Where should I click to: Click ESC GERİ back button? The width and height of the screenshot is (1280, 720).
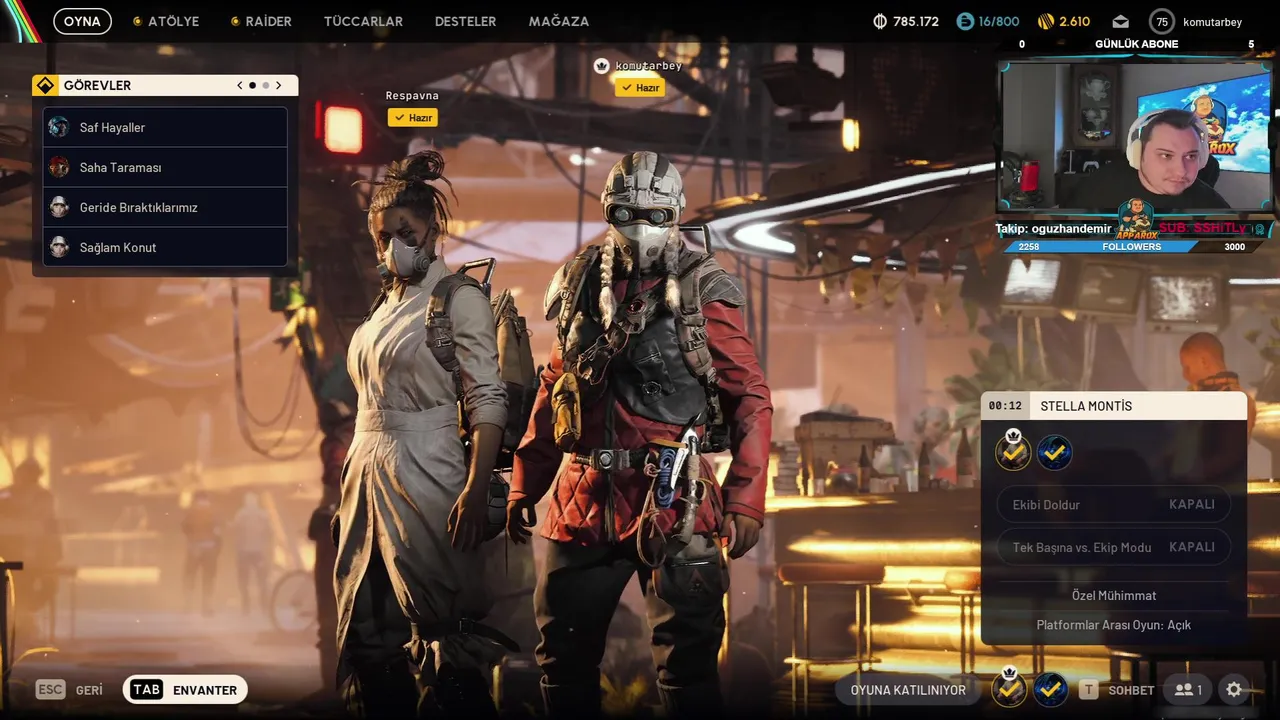point(70,690)
